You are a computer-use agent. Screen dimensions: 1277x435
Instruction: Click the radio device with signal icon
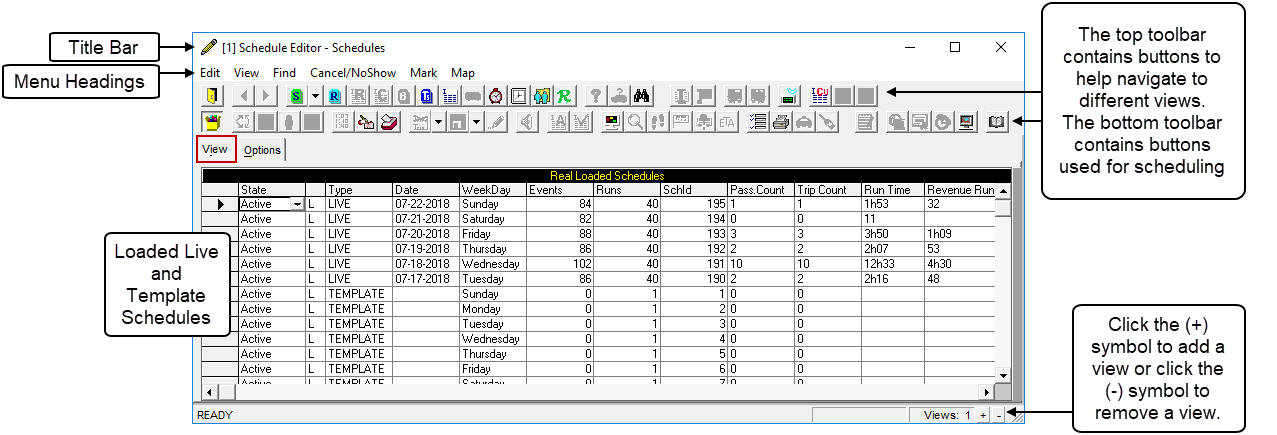click(x=789, y=96)
